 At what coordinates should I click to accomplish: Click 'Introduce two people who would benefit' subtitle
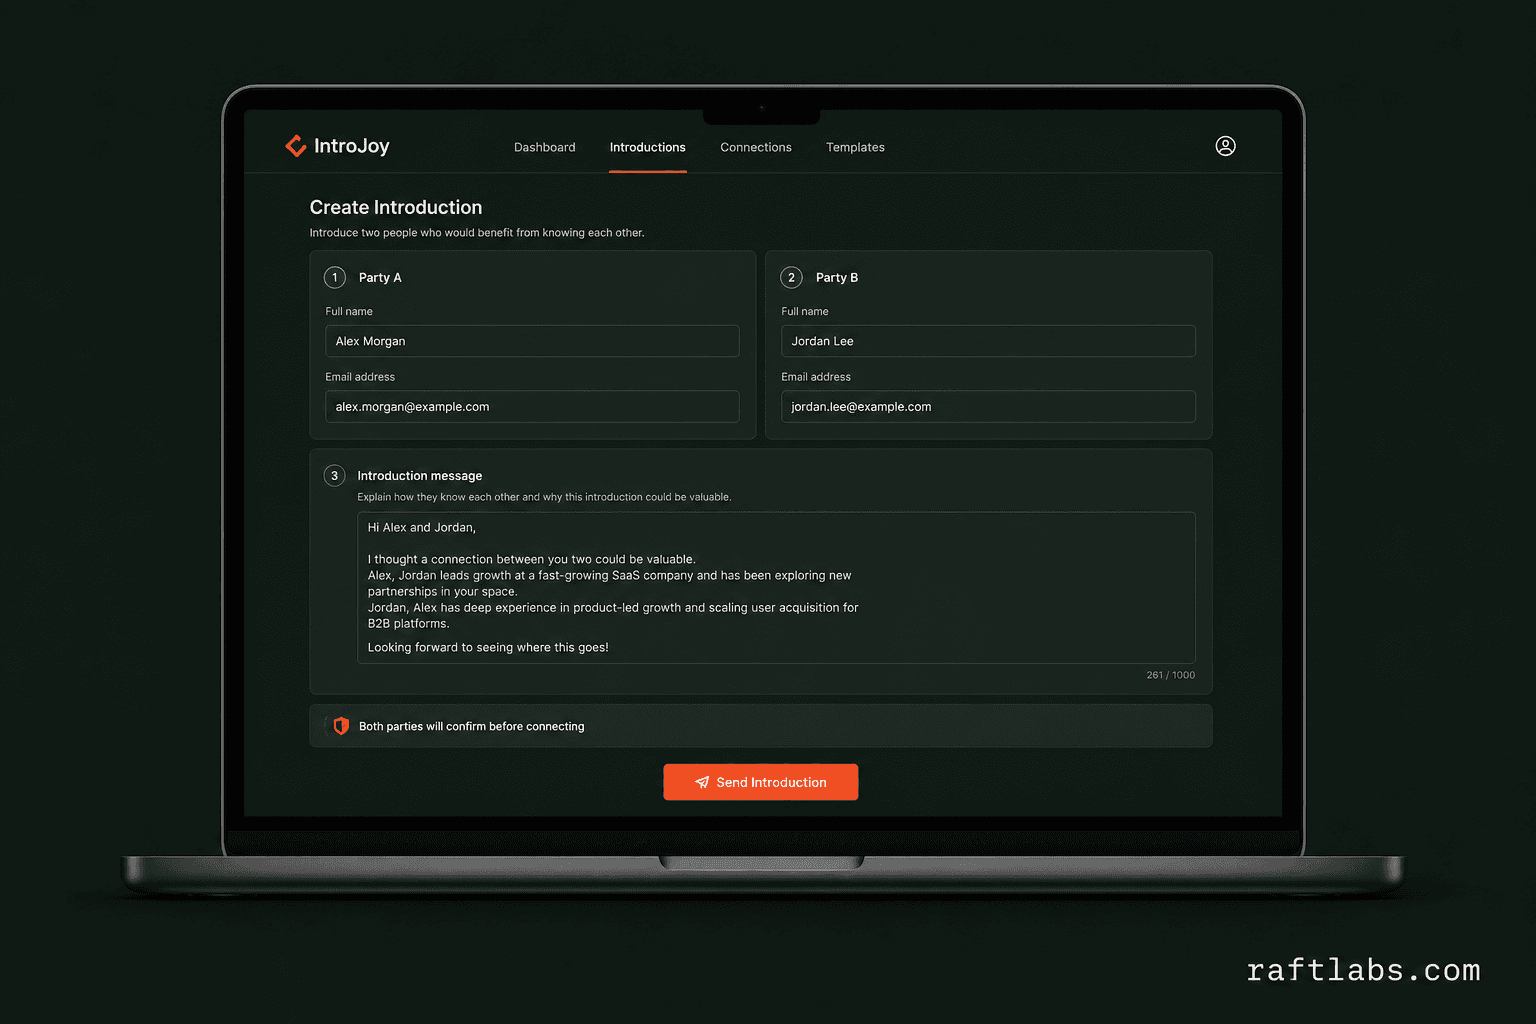477,233
